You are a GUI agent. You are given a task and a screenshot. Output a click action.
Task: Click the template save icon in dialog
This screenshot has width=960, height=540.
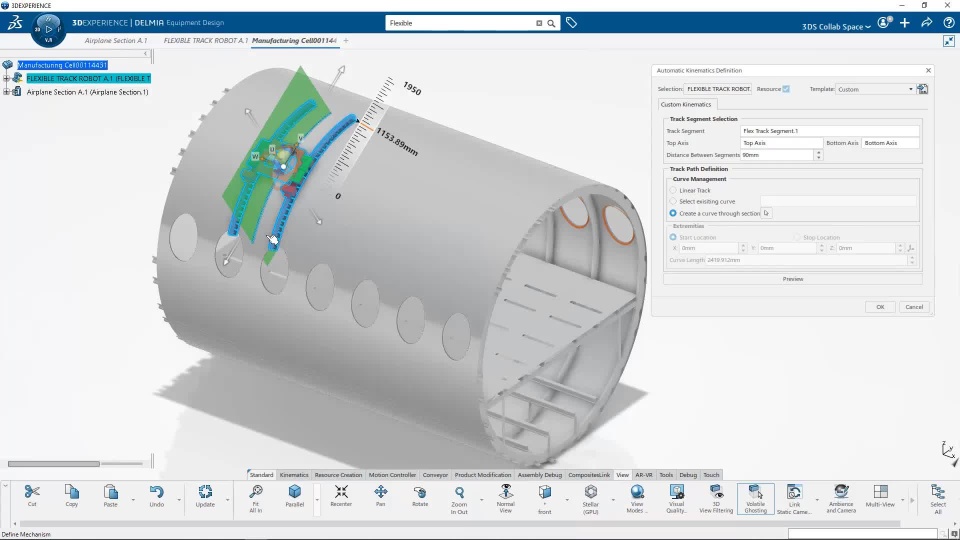923,89
